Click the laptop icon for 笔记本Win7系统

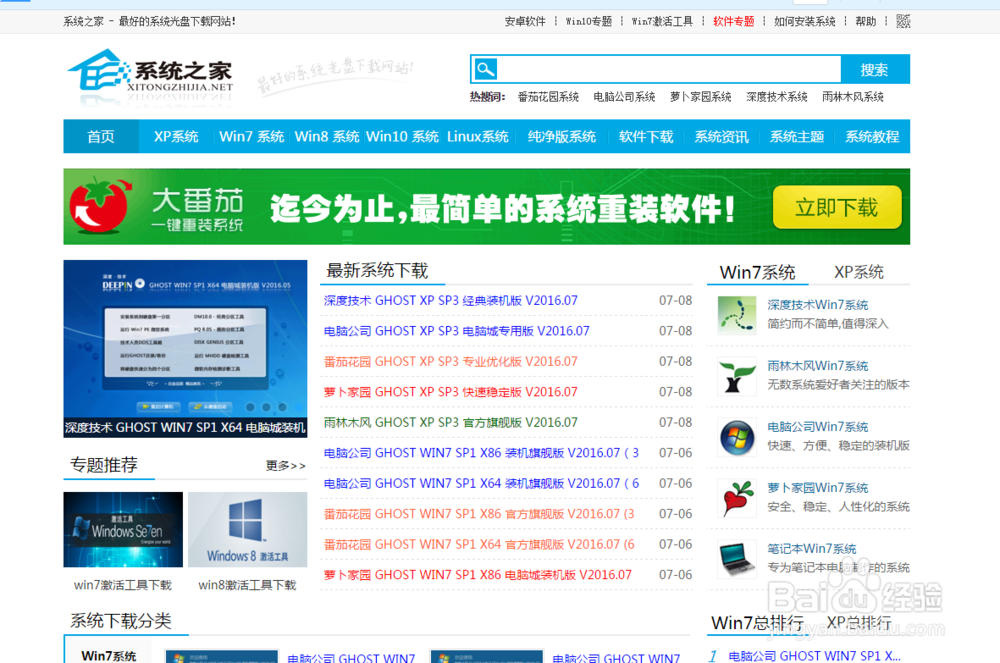click(736, 558)
